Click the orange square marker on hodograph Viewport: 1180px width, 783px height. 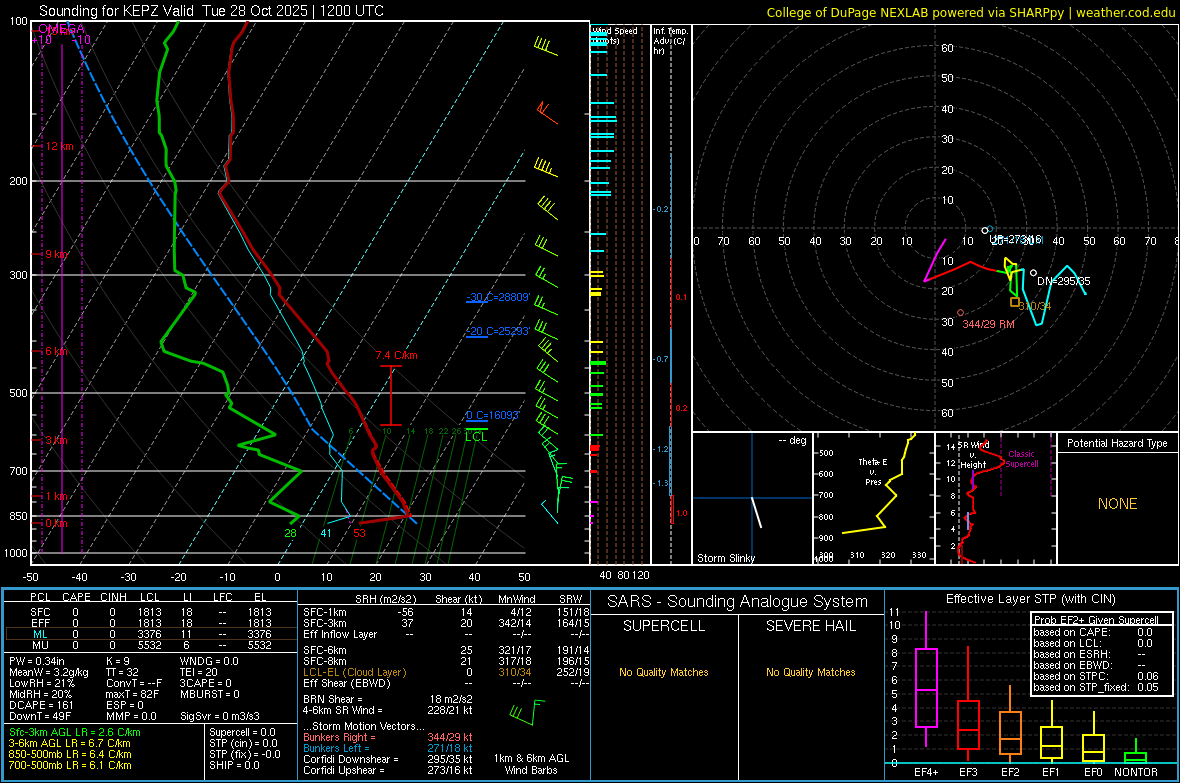pyautogui.click(x=1014, y=302)
